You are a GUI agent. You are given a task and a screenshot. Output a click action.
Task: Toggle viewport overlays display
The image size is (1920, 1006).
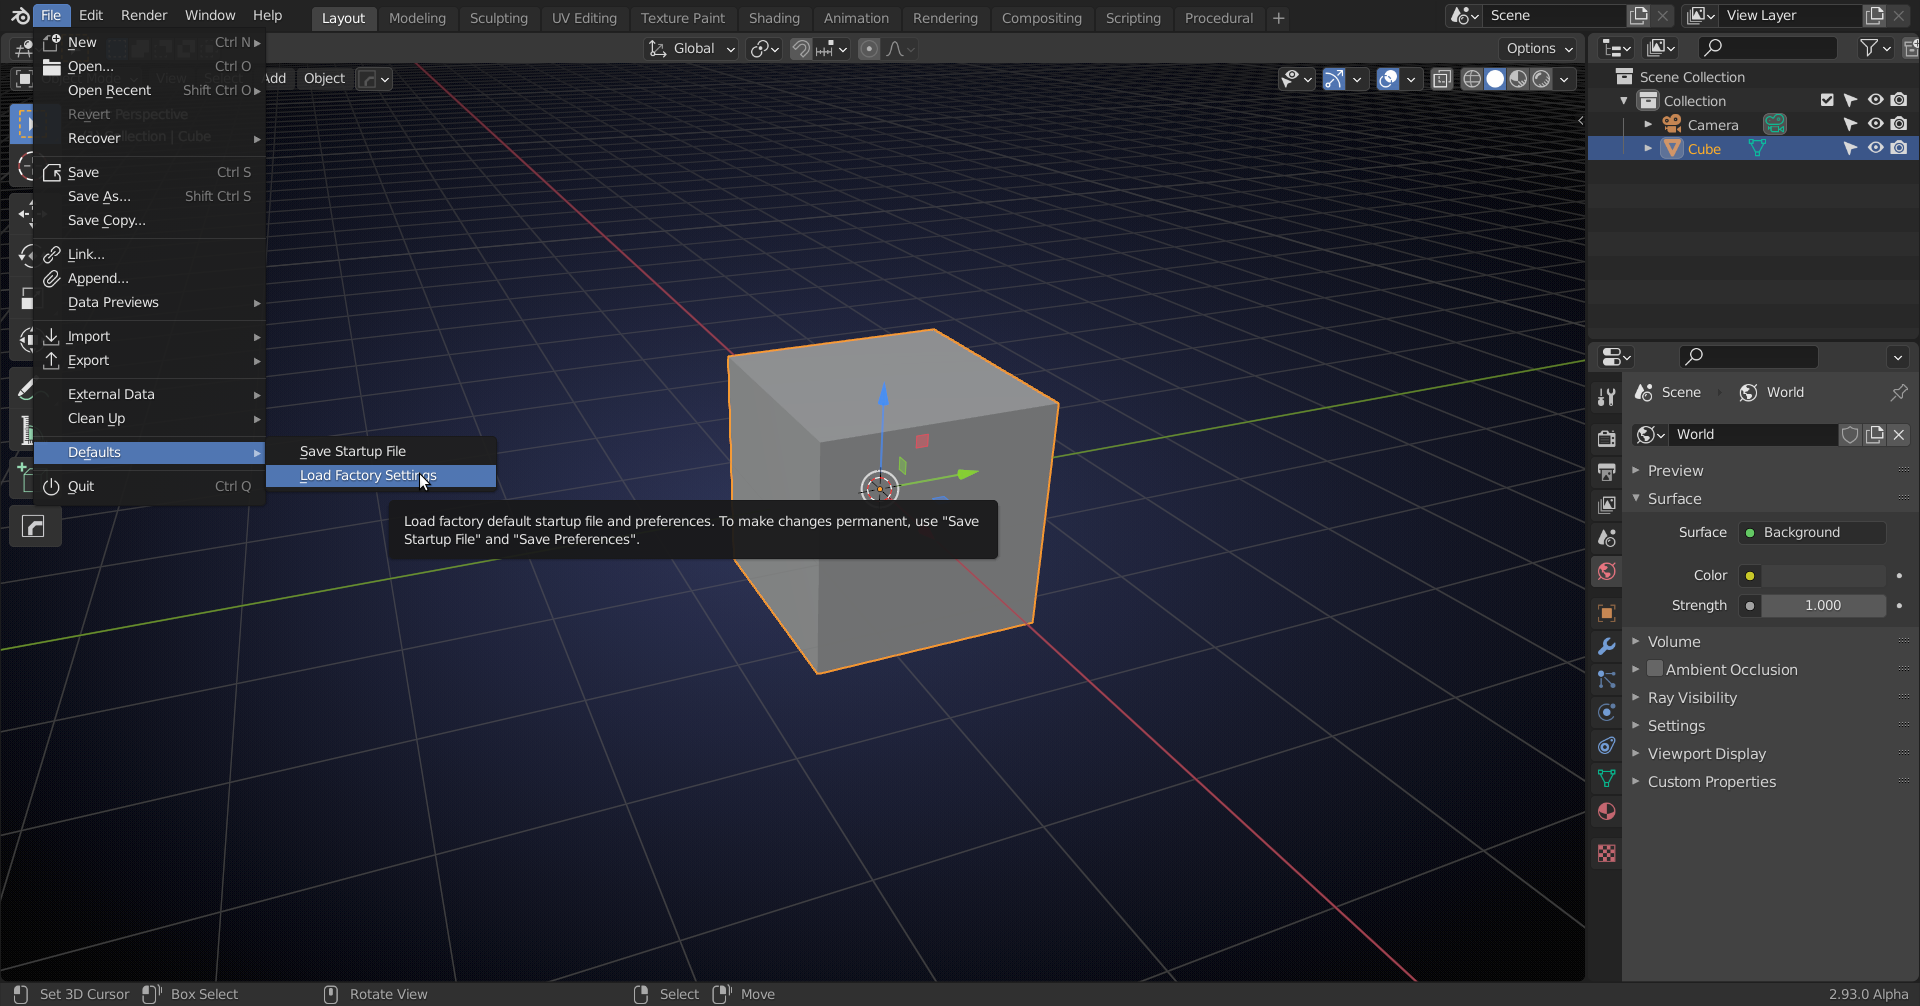pos(1388,78)
